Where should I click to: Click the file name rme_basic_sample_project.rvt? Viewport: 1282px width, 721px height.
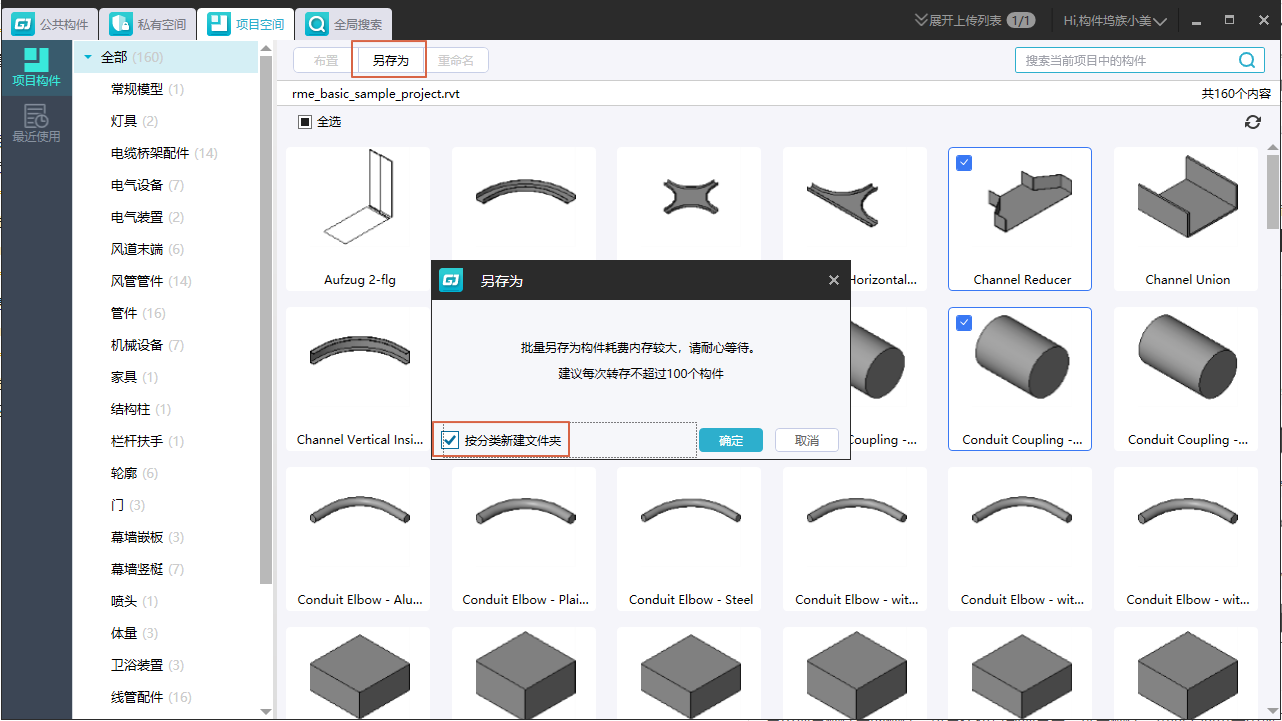click(376, 94)
